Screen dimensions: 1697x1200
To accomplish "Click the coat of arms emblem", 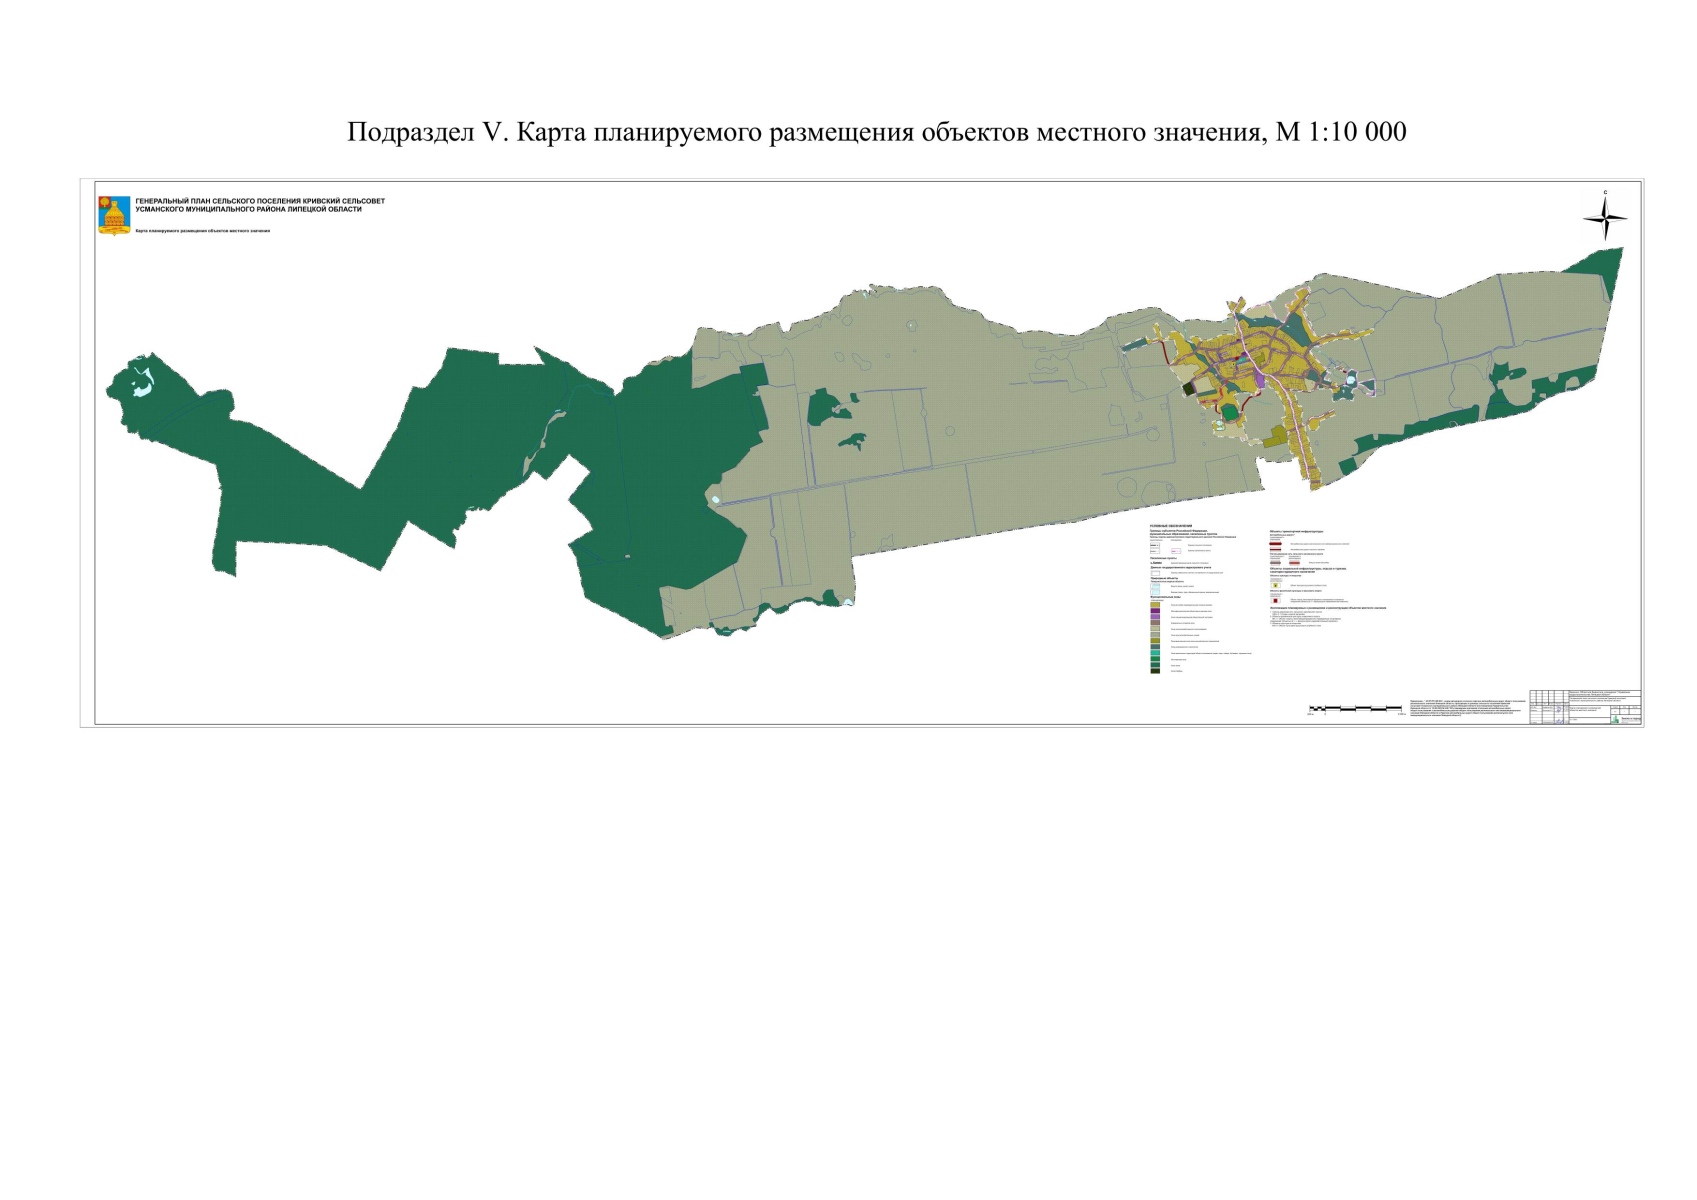I will (114, 215).
